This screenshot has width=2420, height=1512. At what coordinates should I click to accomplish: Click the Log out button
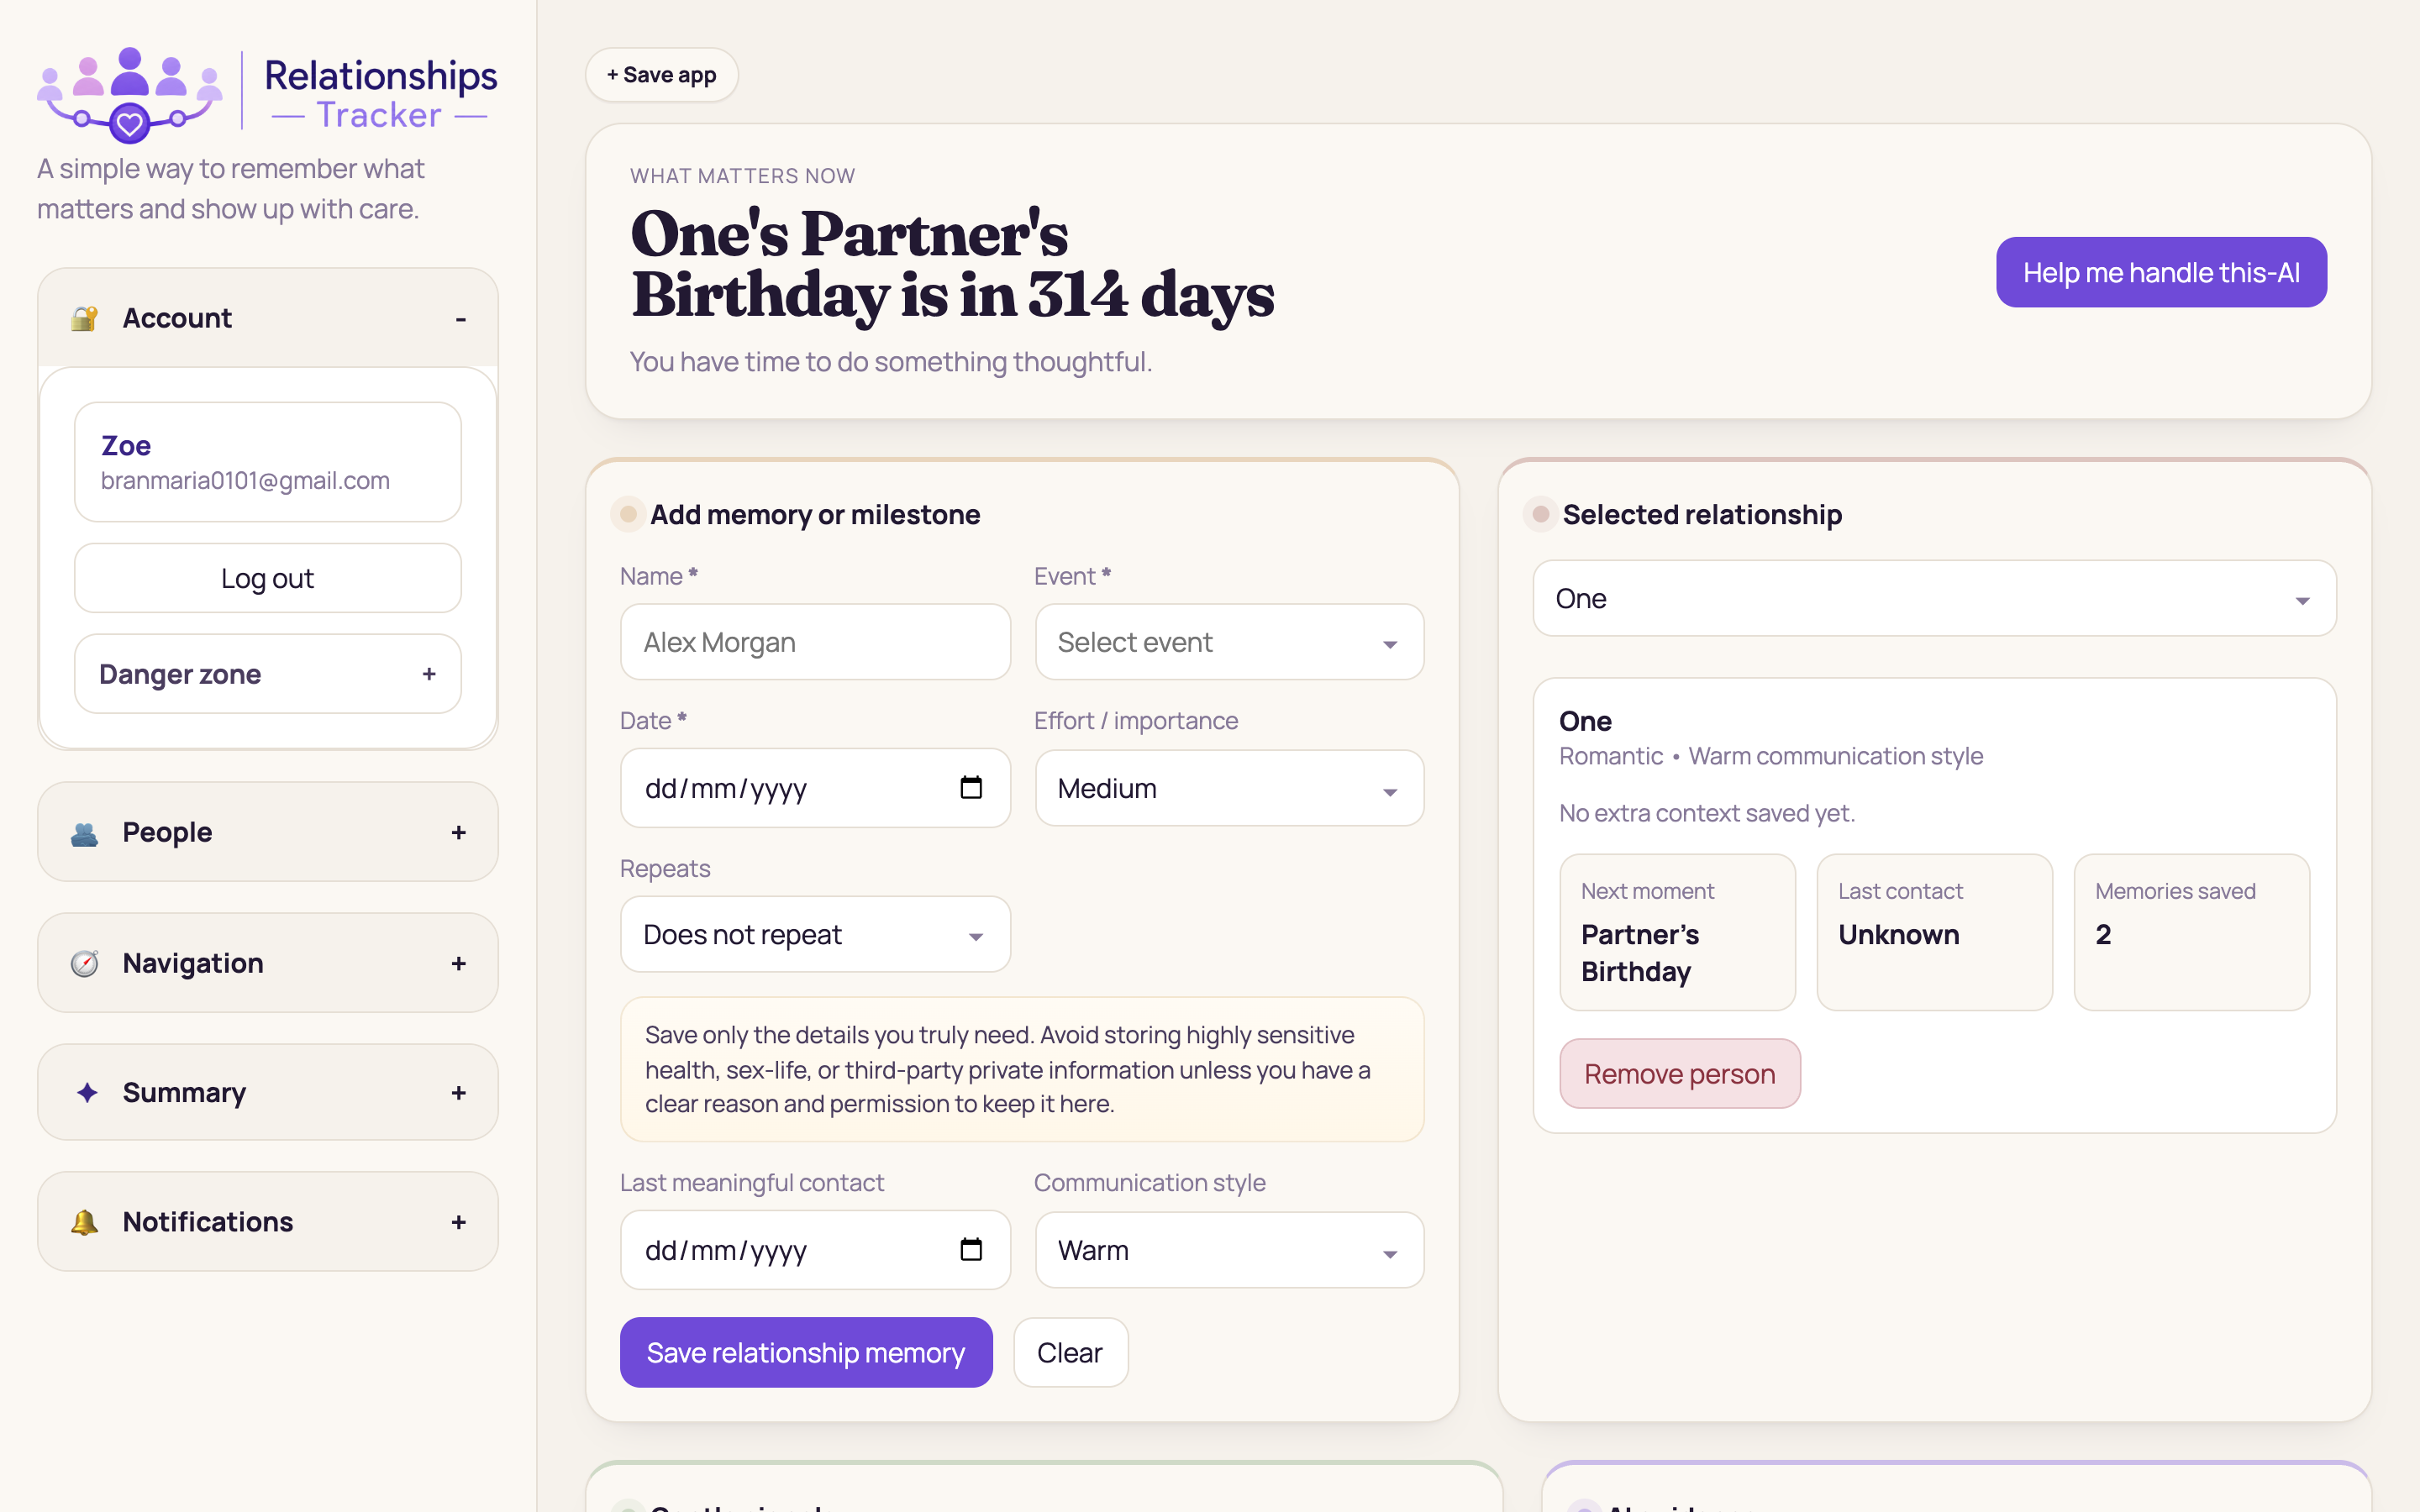[x=268, y=578]
